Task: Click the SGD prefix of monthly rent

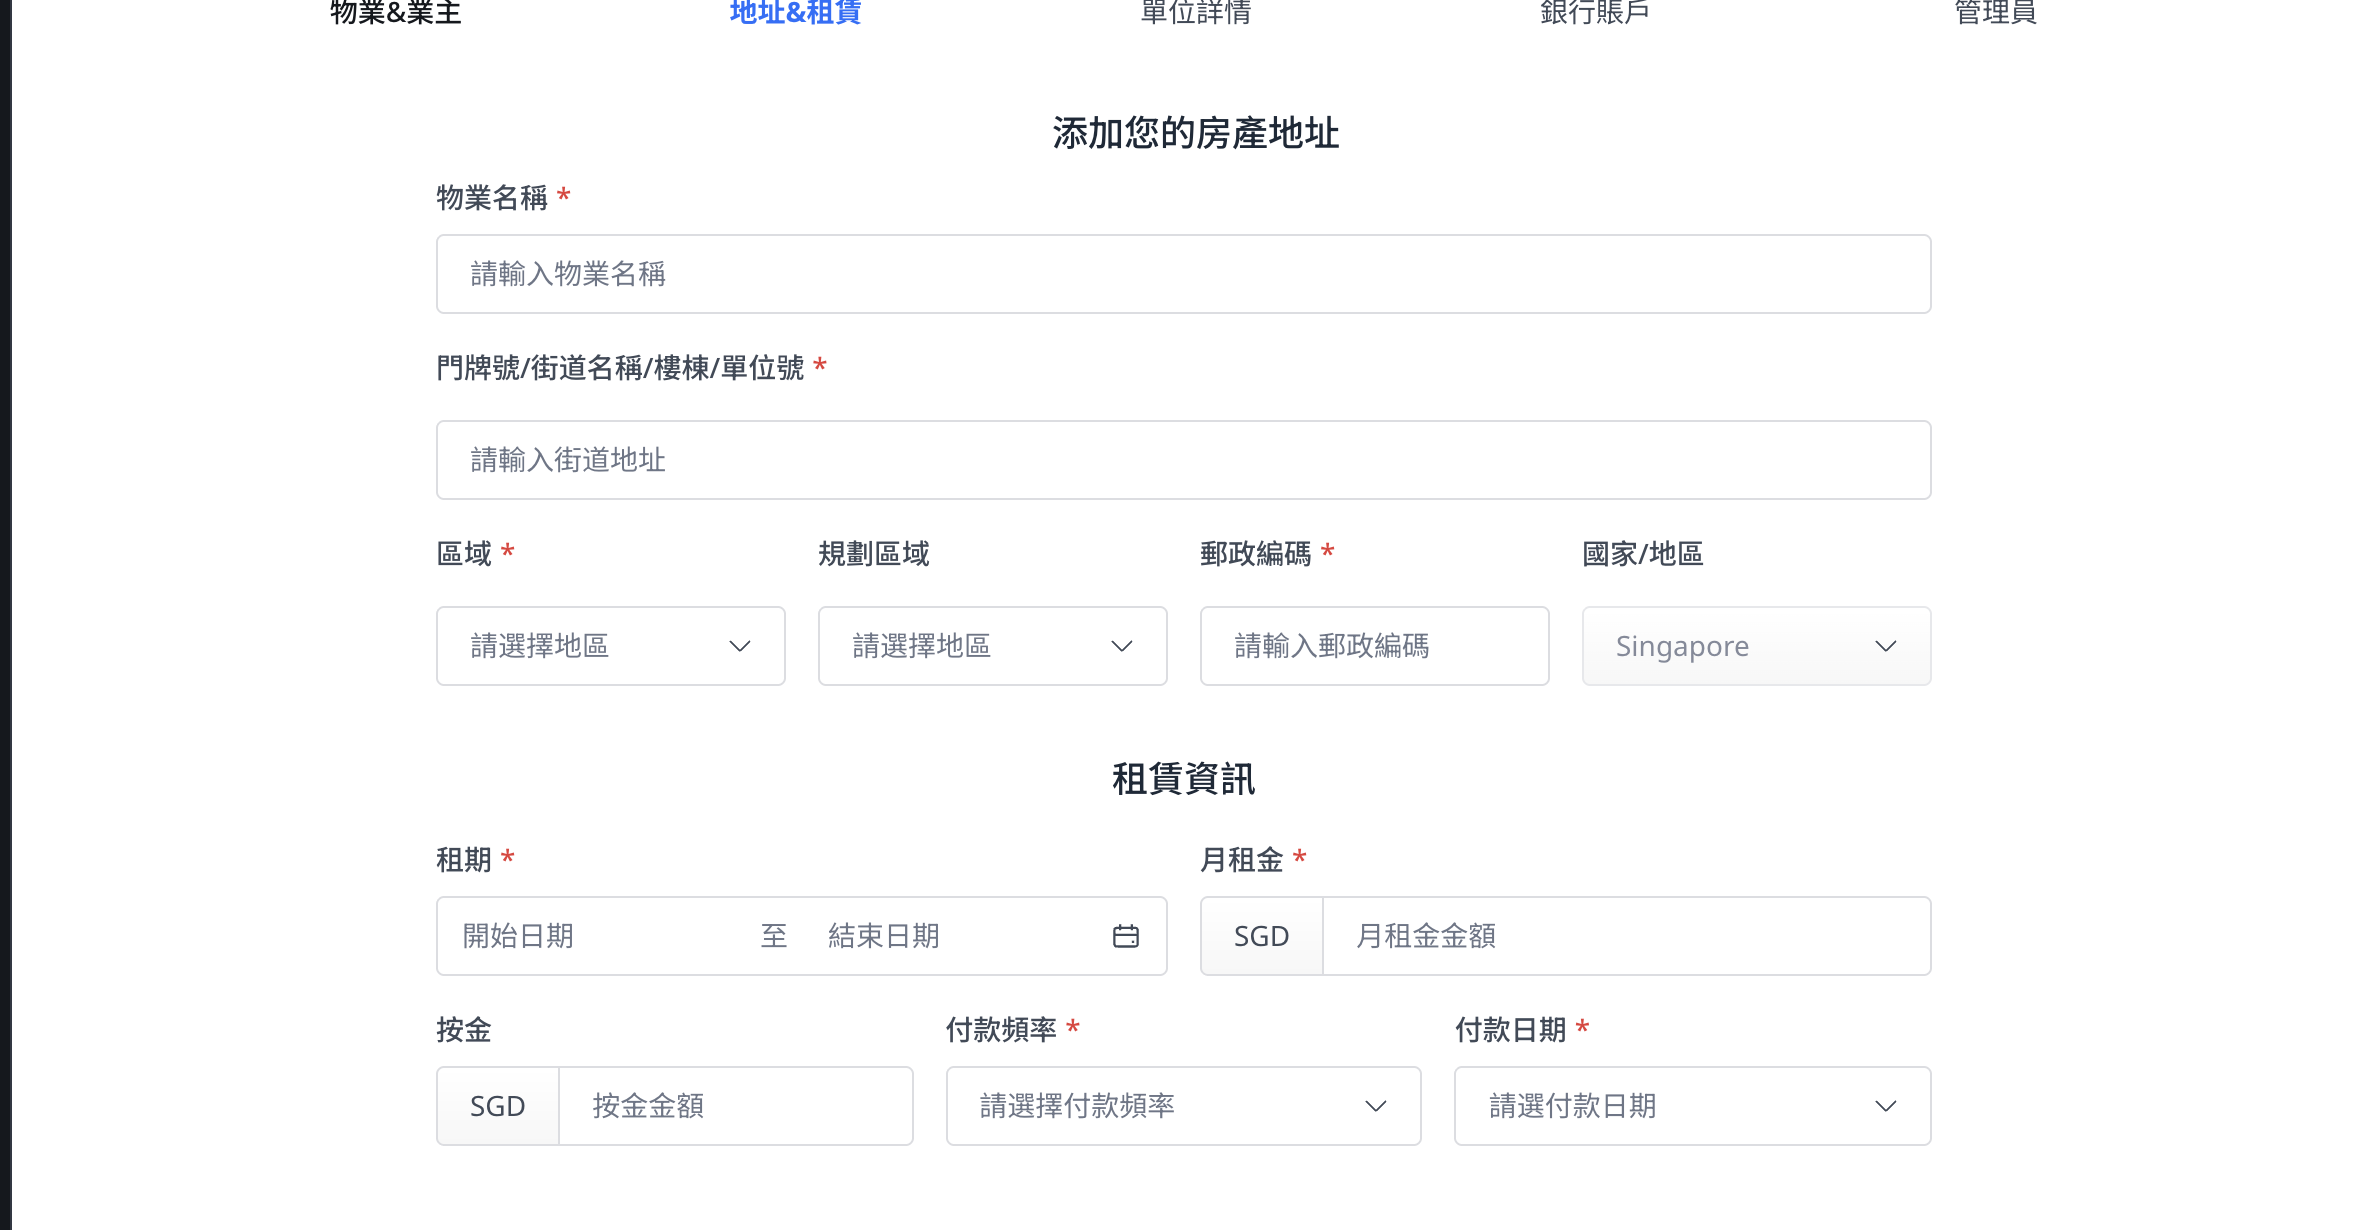Action: coord(1262,936)
